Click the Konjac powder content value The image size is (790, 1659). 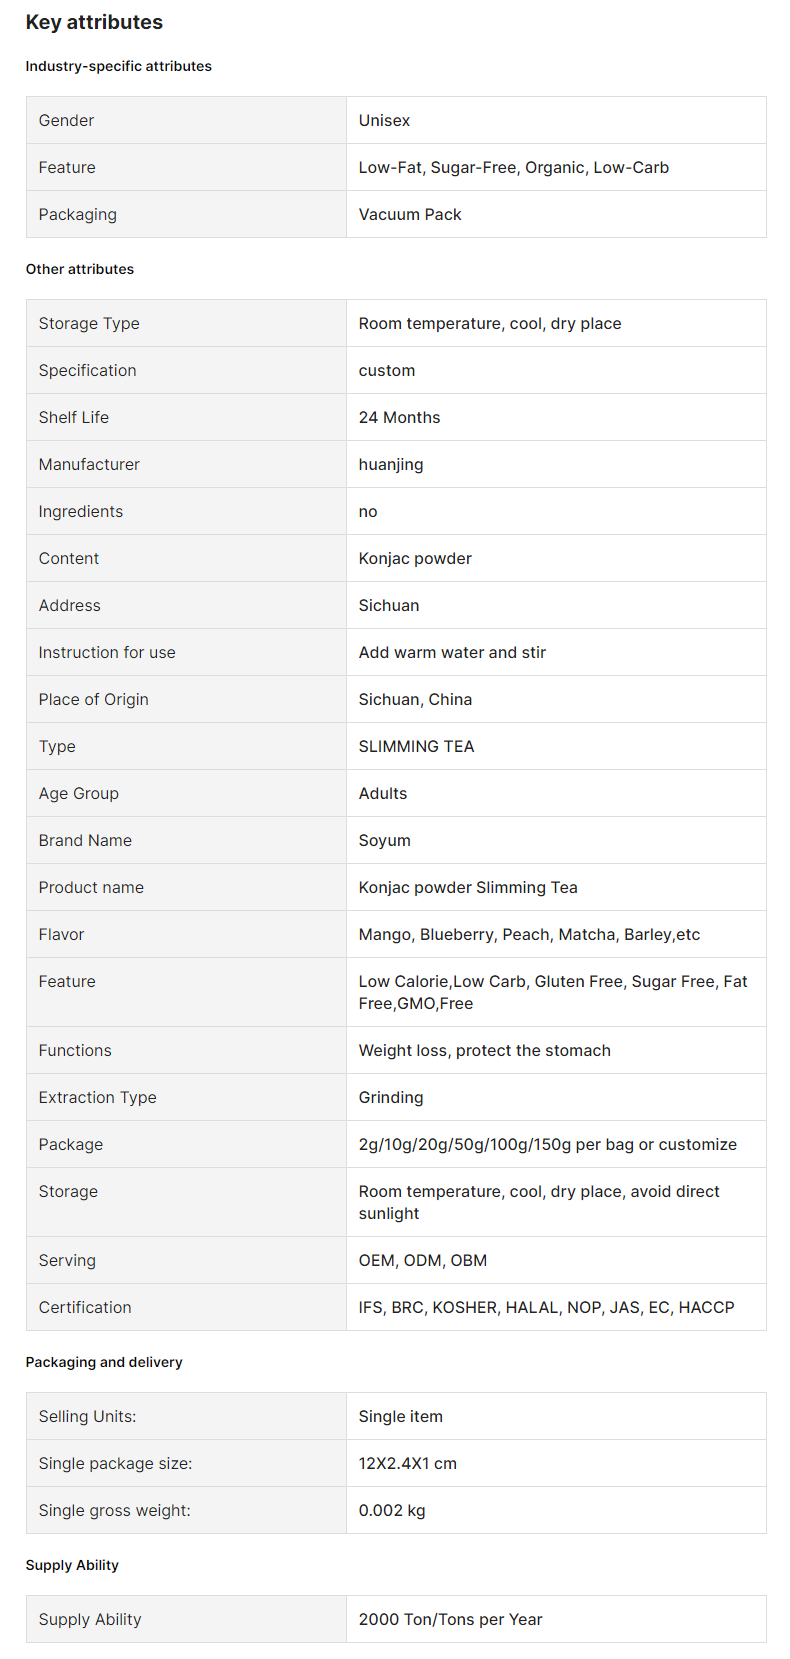tap(415, 558)
